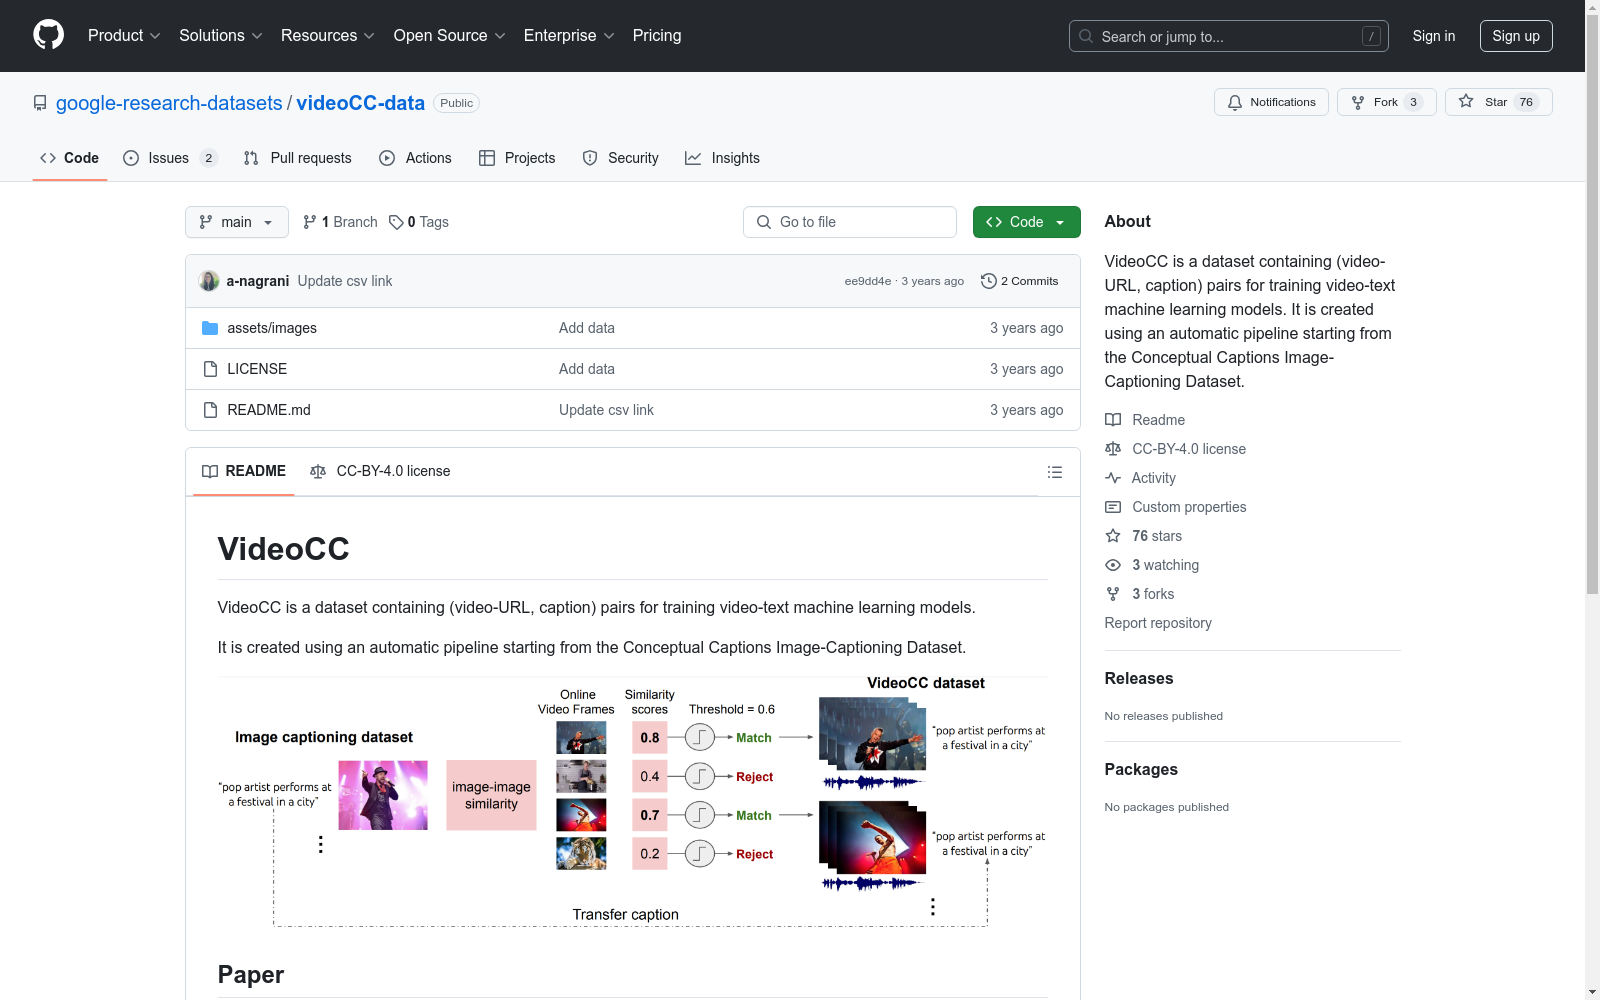The image size is (1600, 1000).
Task: Click the Notifications button
Action: (x=1271, y=102)
